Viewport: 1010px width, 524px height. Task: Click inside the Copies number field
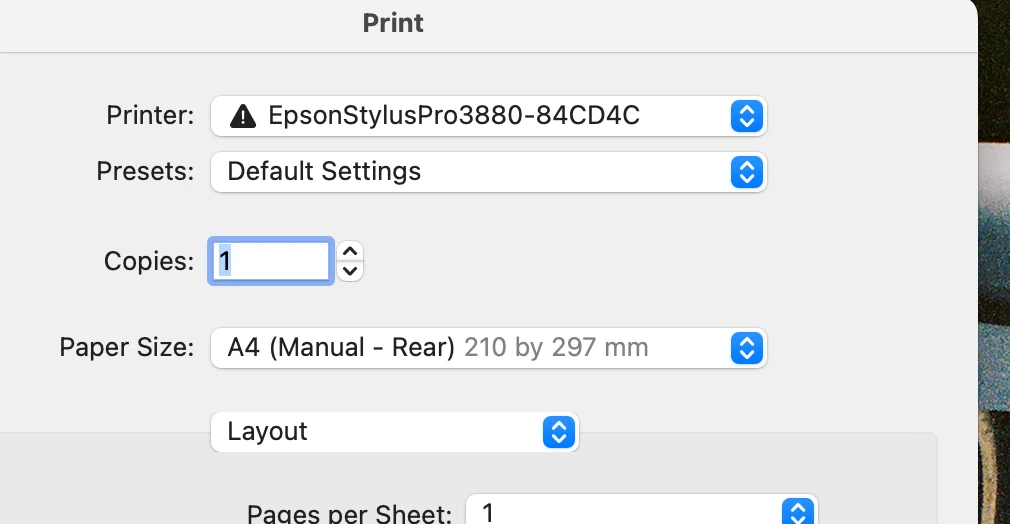pyautogui.click(x=271, y=261)
